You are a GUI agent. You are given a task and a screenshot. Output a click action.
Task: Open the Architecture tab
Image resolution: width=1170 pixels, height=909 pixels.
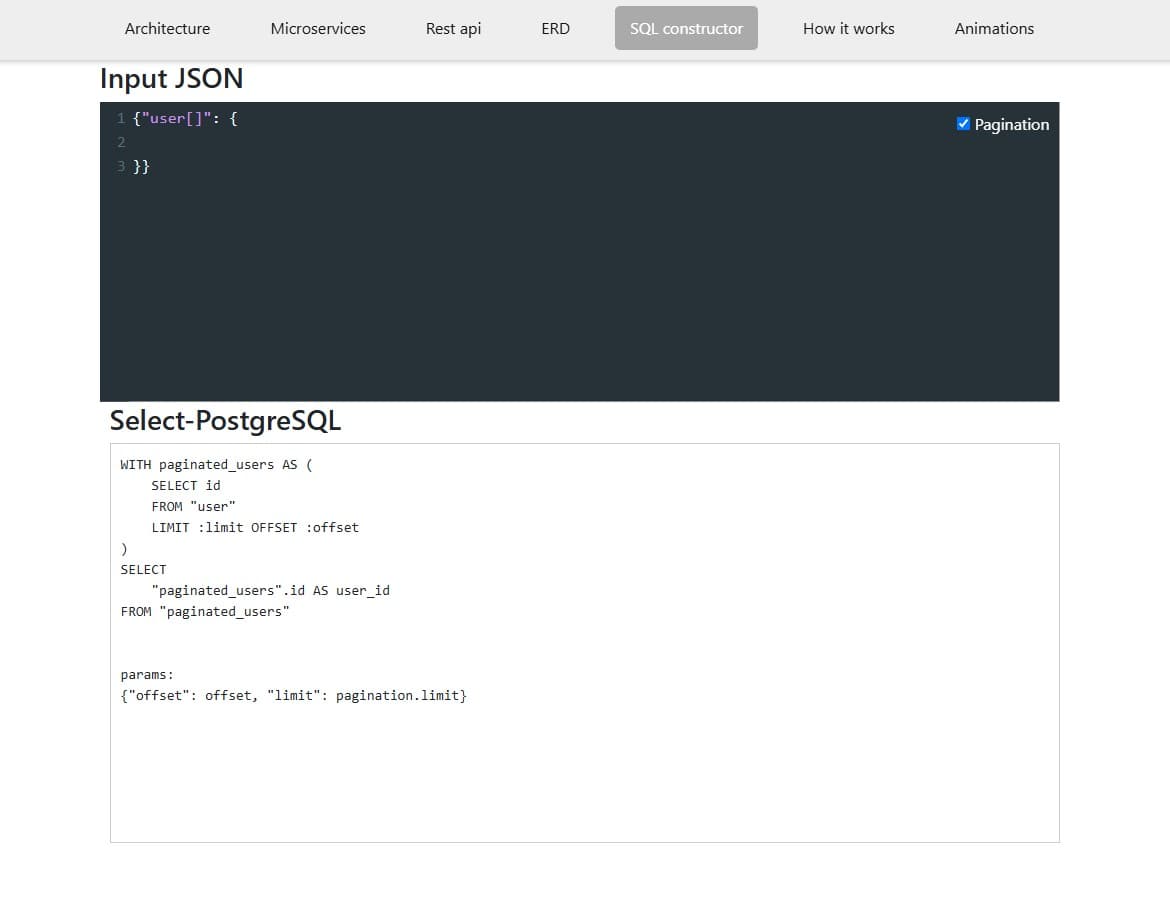pos(167,28)
